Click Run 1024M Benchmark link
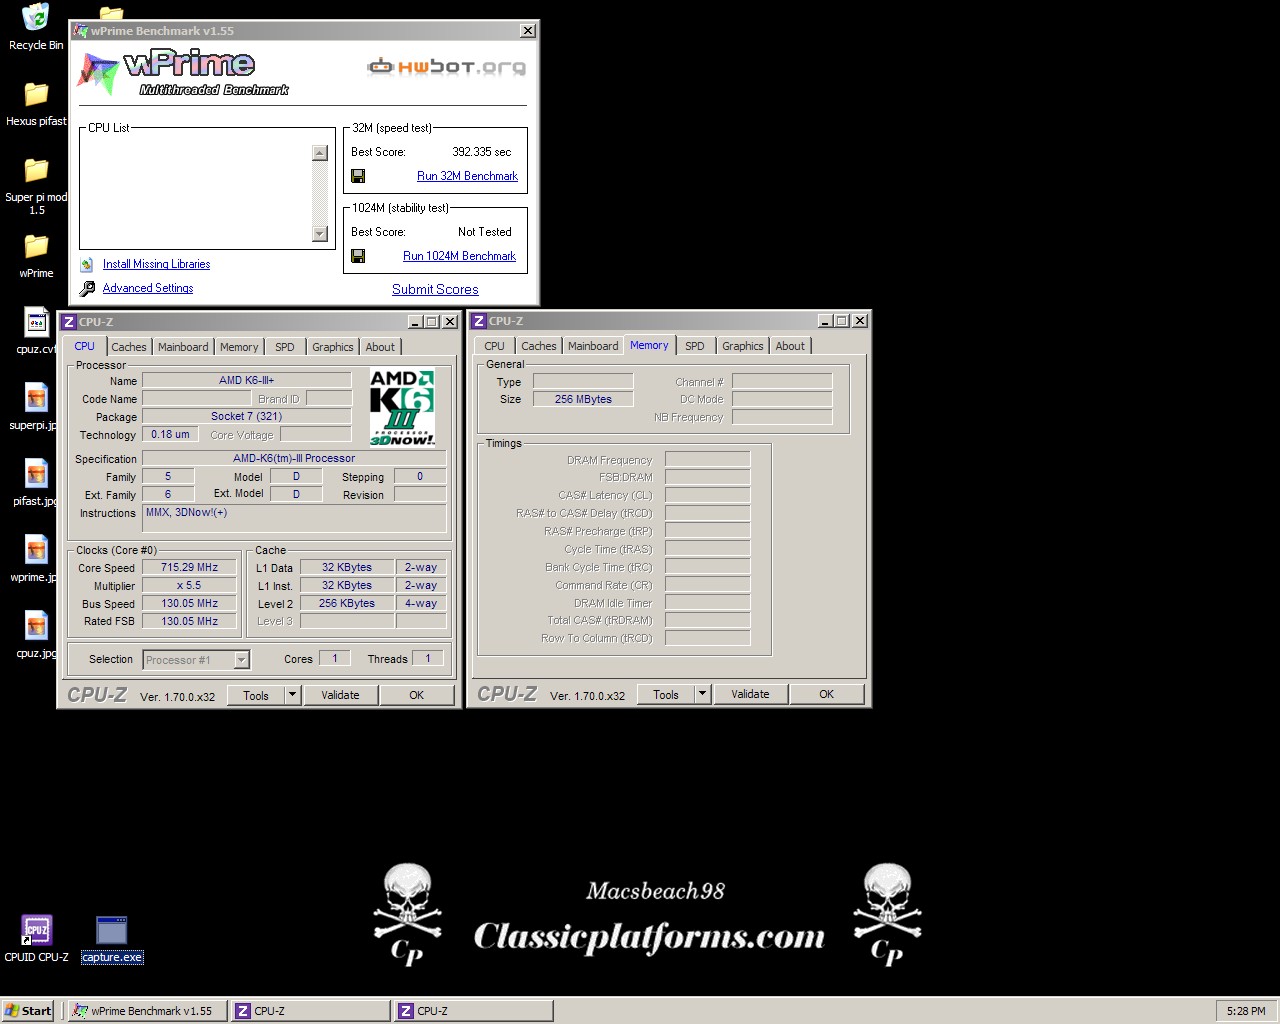 point(459,256)
